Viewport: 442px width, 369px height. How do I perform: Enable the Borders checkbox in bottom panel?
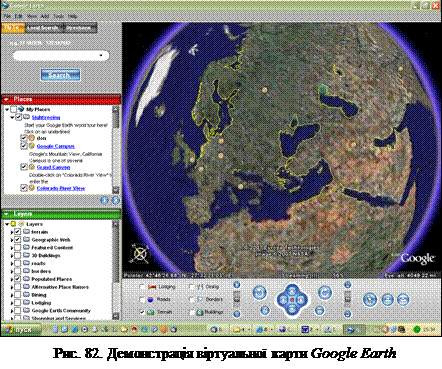click(x=192, y=299)
